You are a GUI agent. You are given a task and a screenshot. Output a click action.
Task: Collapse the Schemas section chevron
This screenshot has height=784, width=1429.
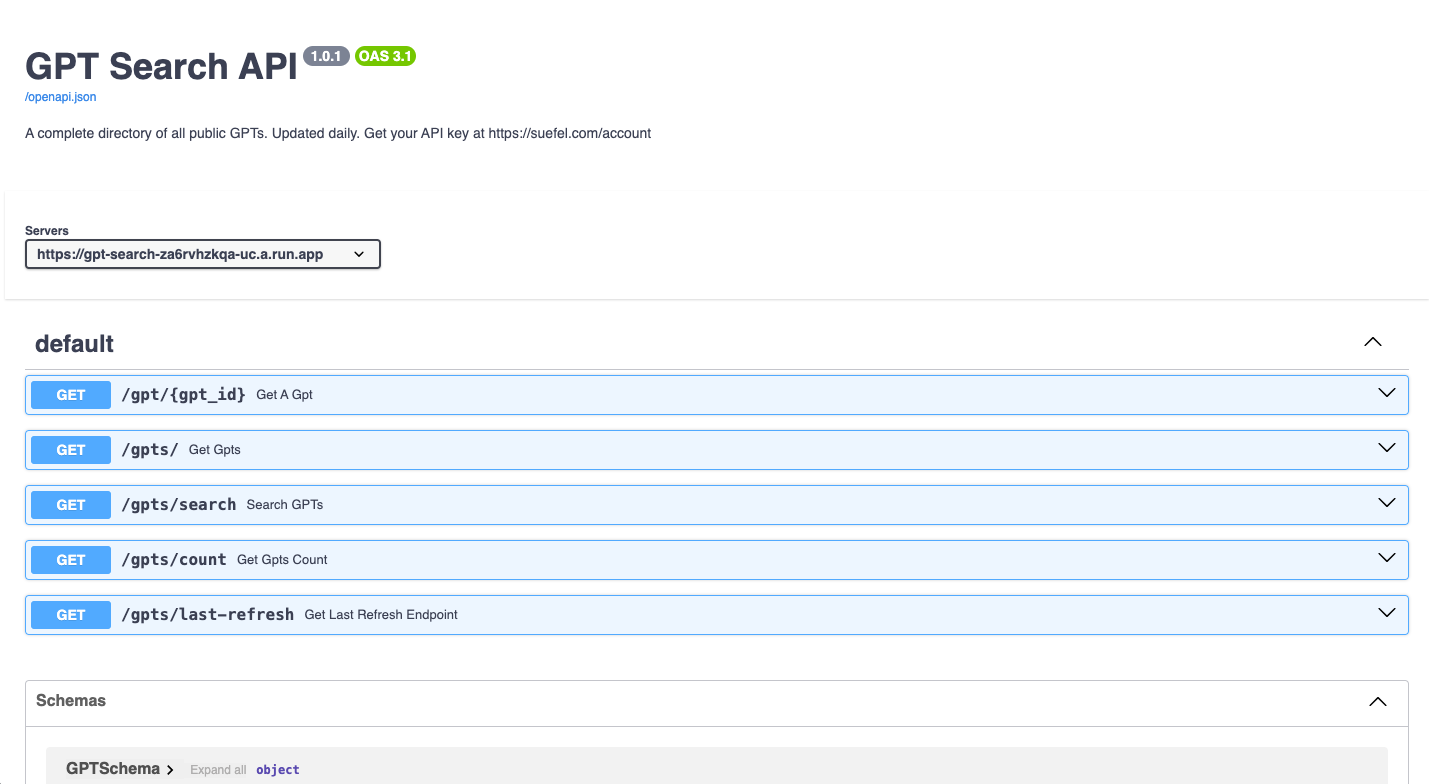pyautogui.click(x=1378, y=702)
